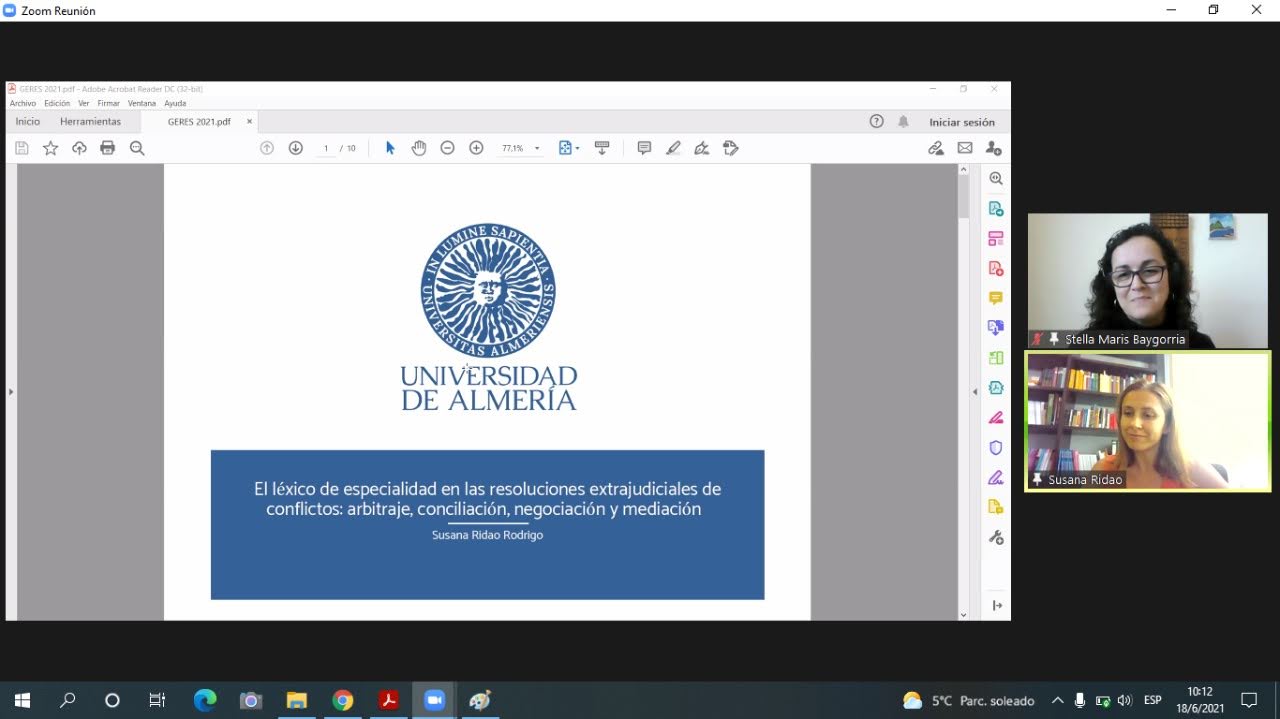
Task: Close the GERES 2021.pdf tab
Action: 249,121
